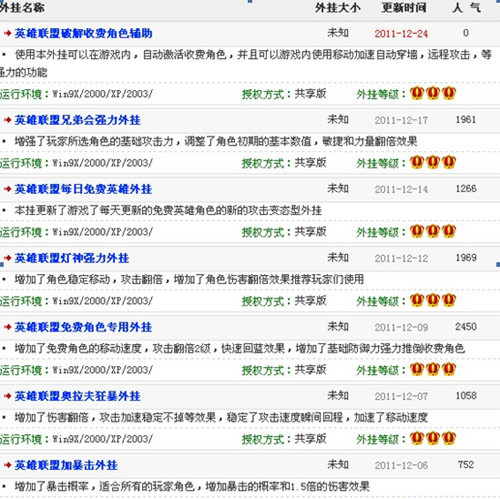Click description starting 增加了伤害翻倍
Image resolution: width=500 pixels, height=499 pixels.
pyautogui.click(x=221, y=417)
